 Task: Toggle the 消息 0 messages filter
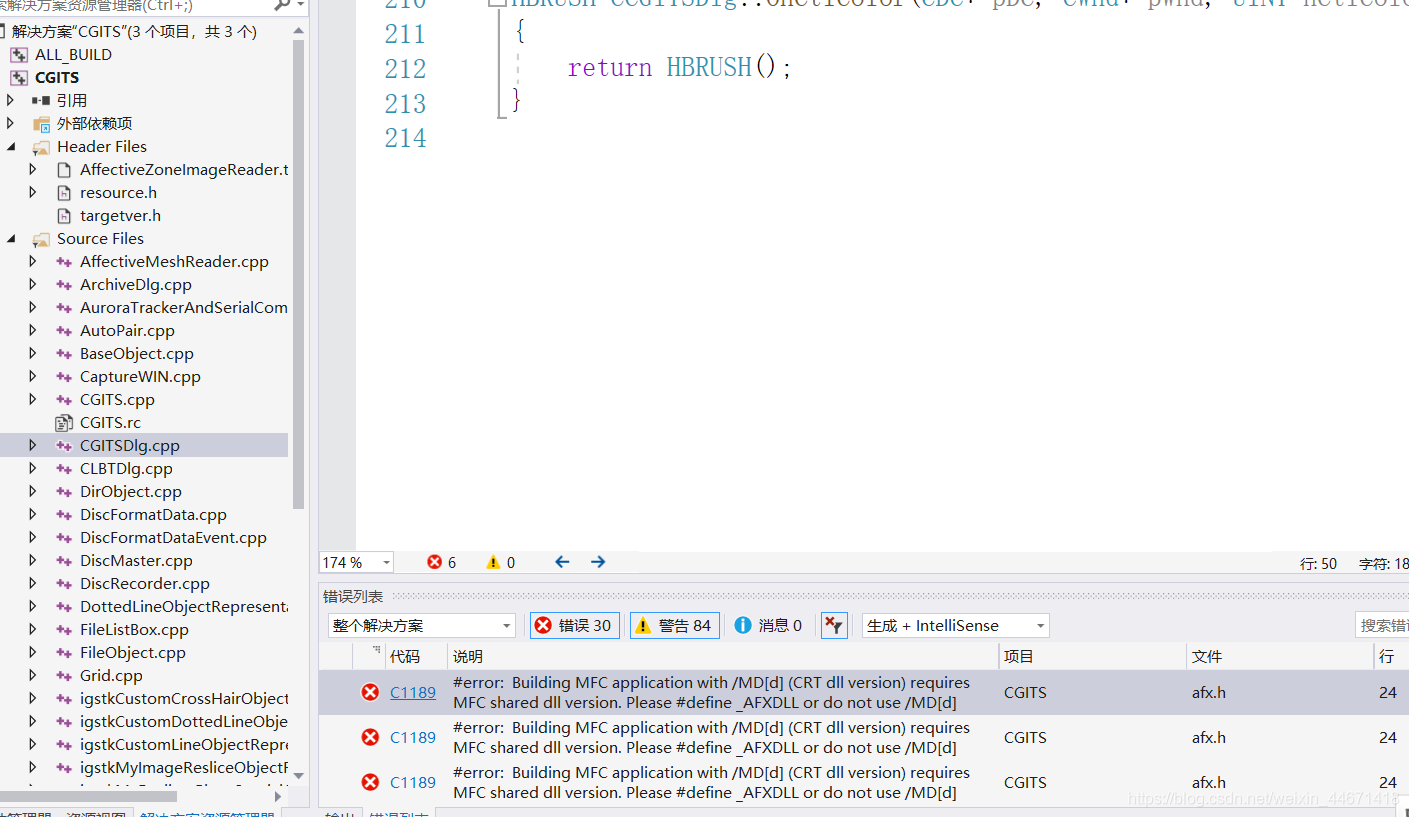pyautogui.click(x=768, y=625)
